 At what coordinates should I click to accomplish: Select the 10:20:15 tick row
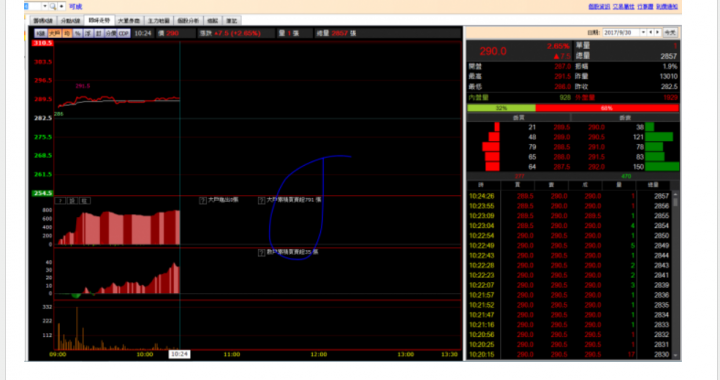(569, 354)
